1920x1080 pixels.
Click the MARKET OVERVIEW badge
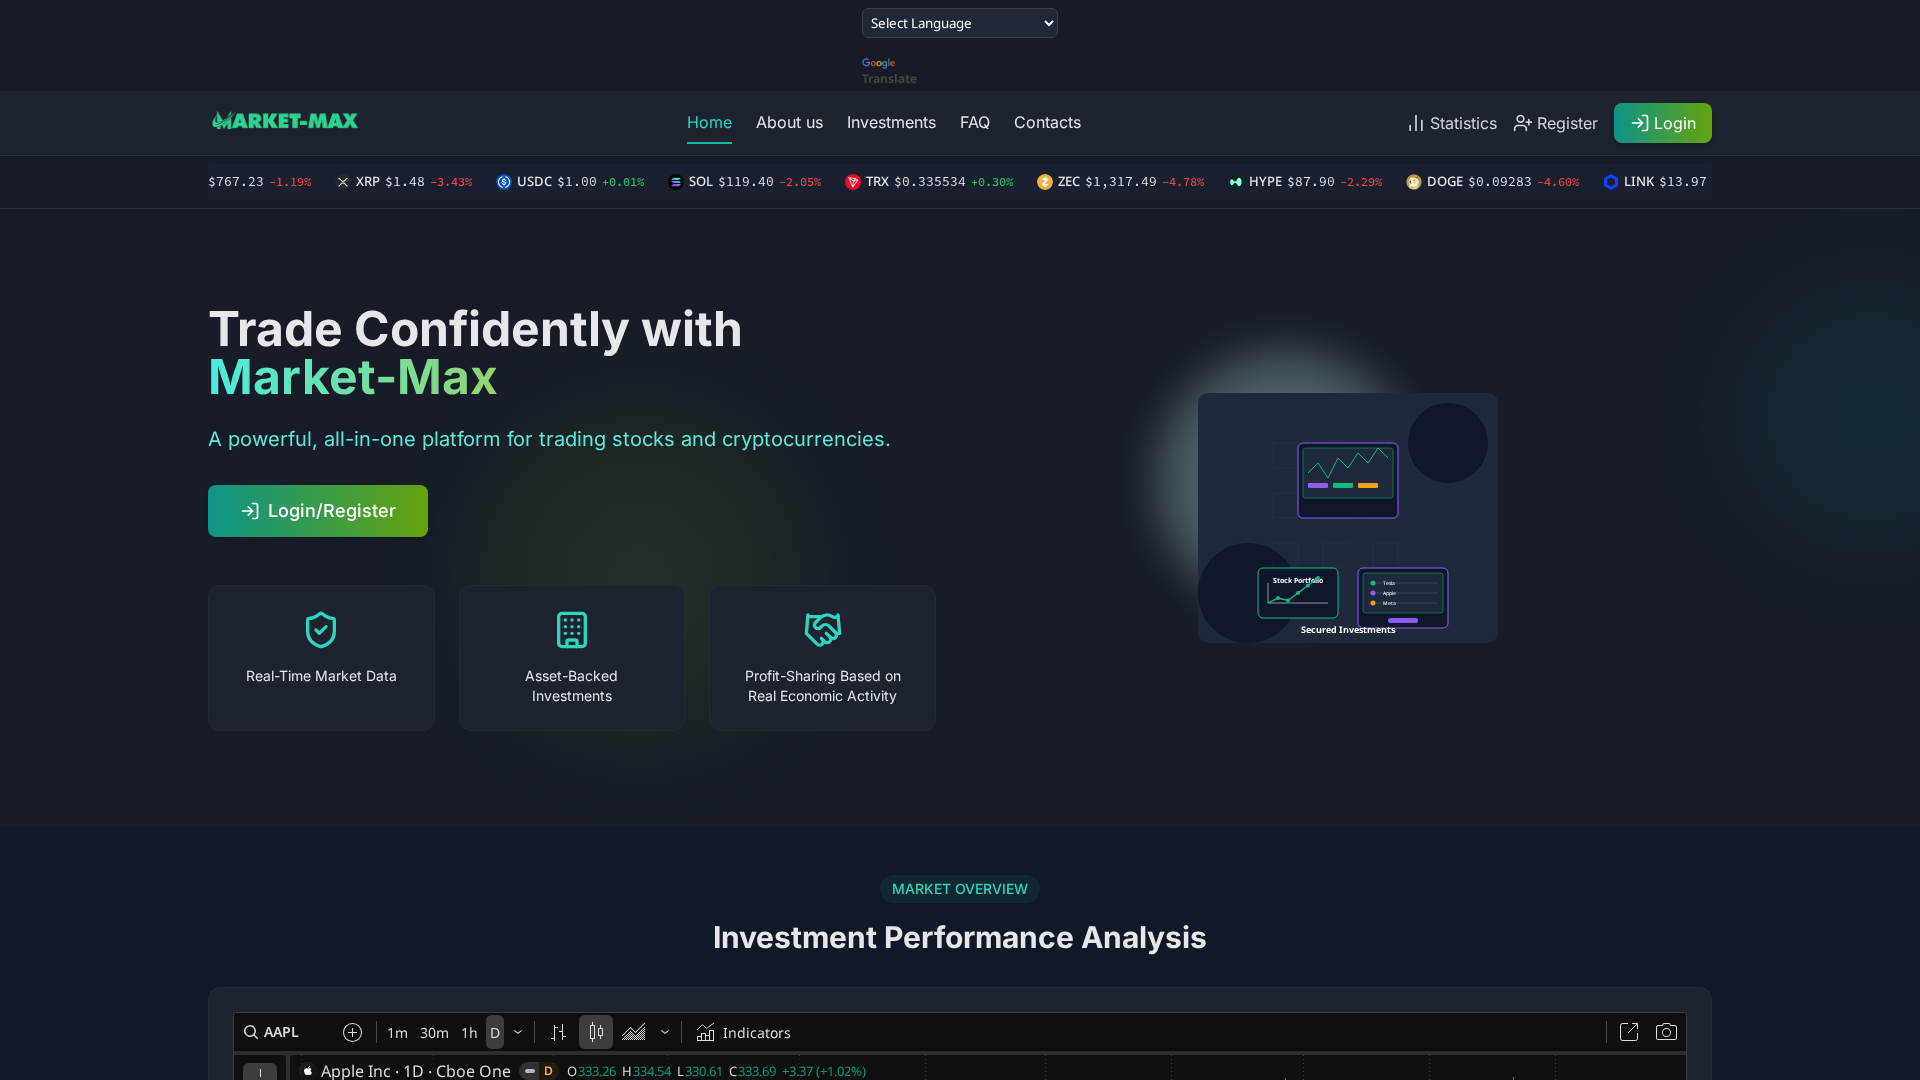coord(959,889)
